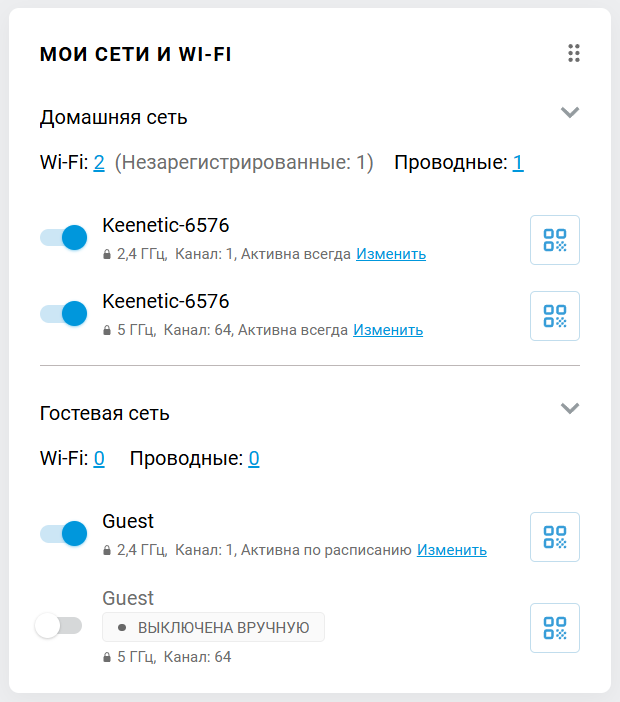Open QR code for 2.4 GHz Keenetic-6576
This screenshot has height=702, width=620.
554,240
